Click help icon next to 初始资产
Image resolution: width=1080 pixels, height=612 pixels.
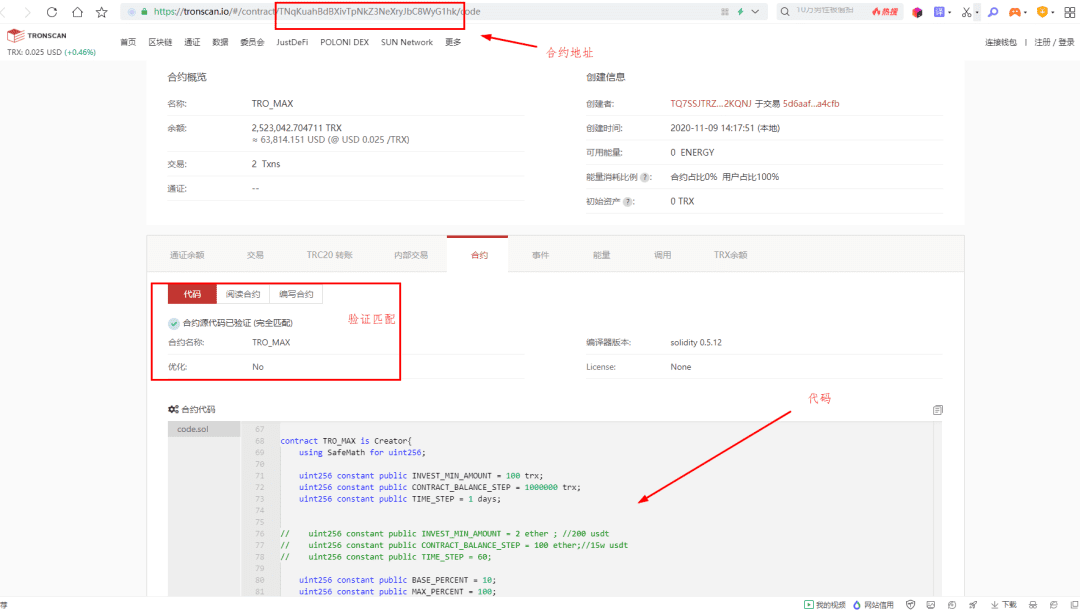[x=627, y=202]
